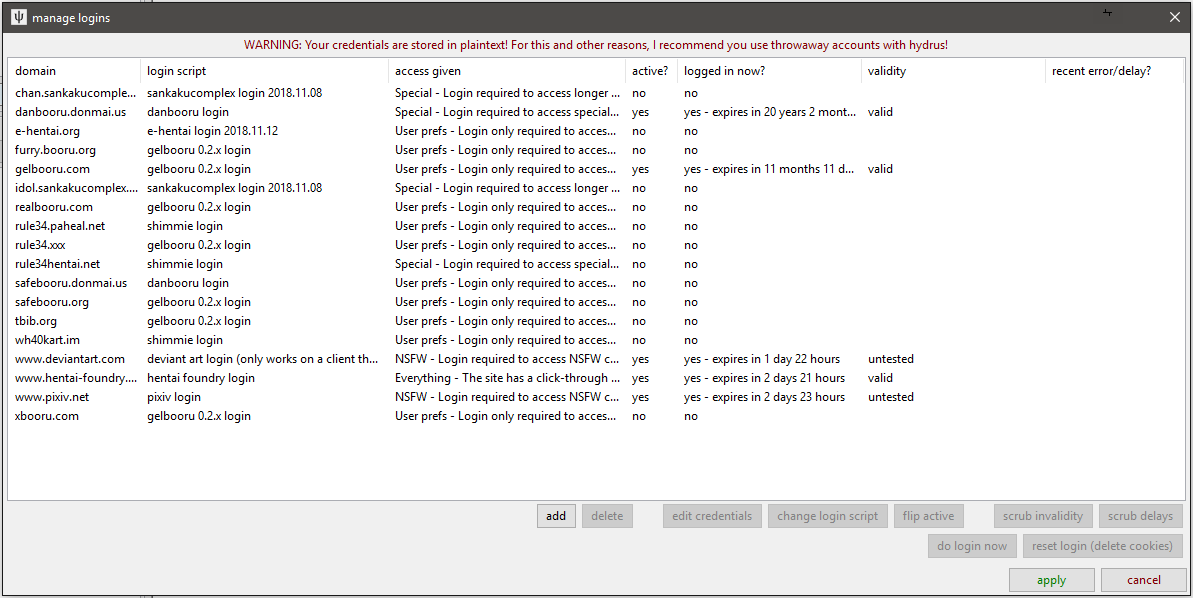Sort by the domain column header
This screenshot has width=1193, height=598.
pyautogui.click(x=75, y=71)
